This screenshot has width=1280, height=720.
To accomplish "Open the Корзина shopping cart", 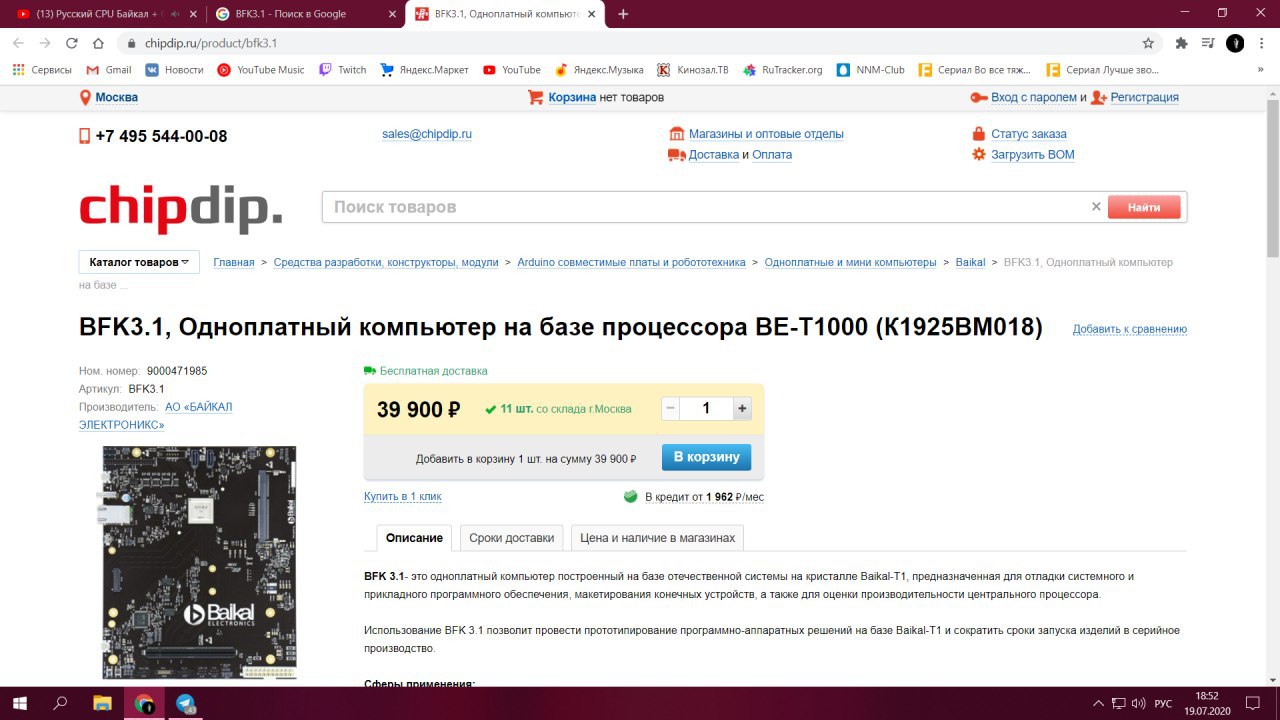I will click(572, 97).
